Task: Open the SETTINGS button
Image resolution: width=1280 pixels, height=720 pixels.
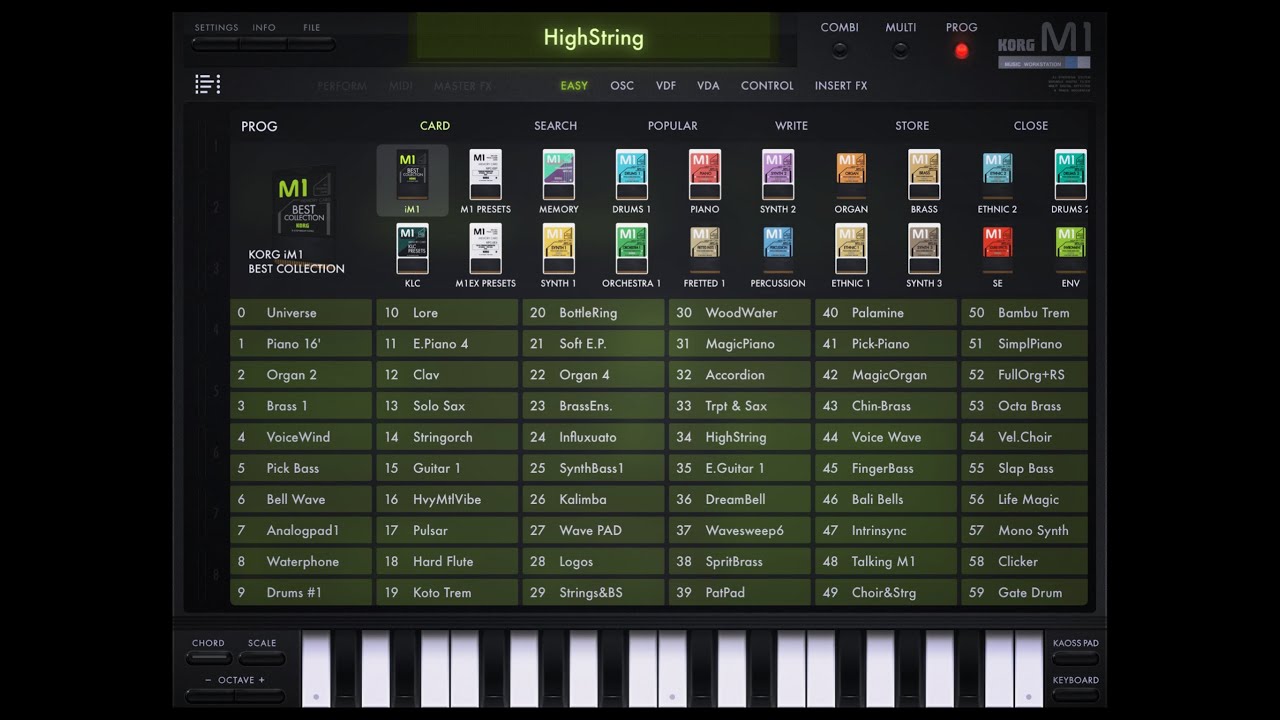Action: pyautogui.click(x=215, y=44)
